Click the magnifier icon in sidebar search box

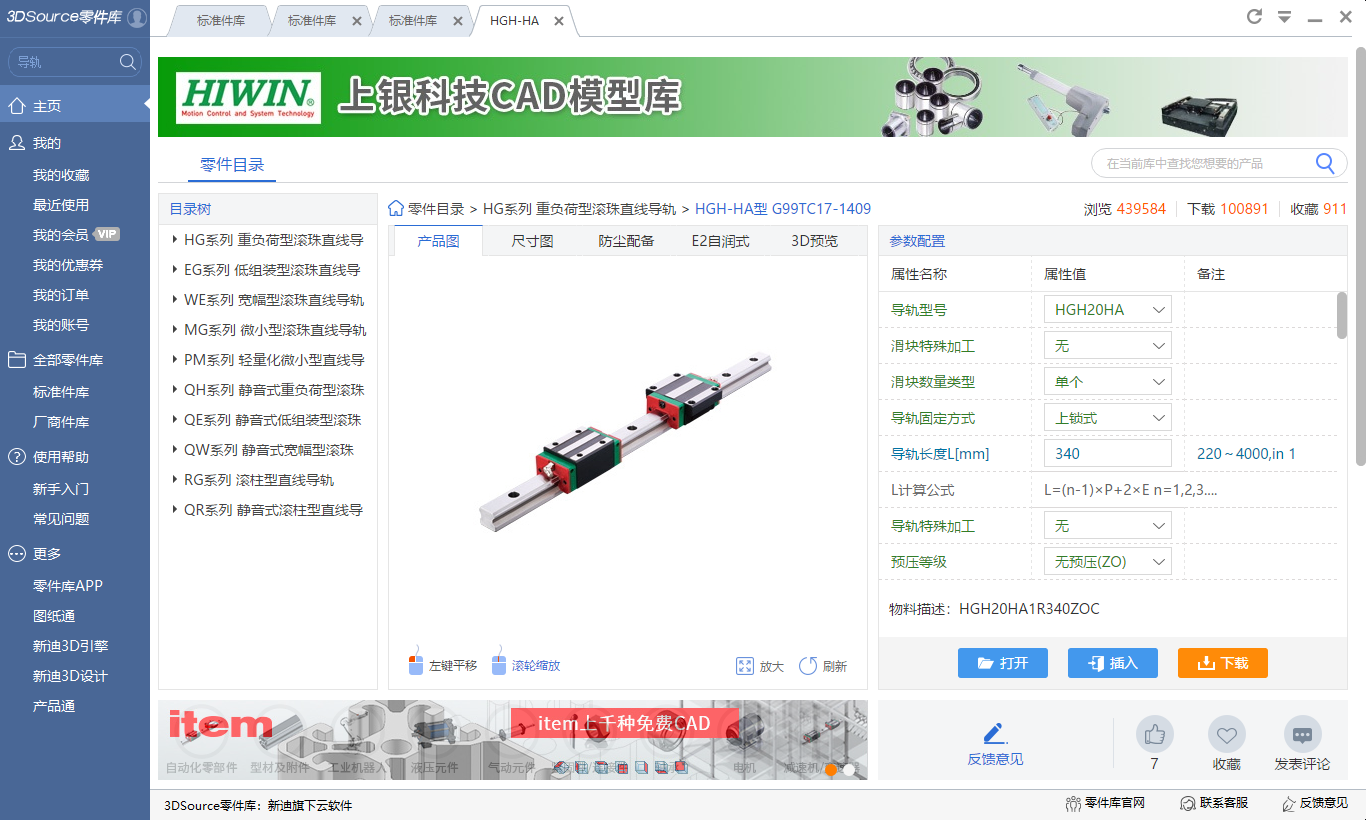coord(128,62)
